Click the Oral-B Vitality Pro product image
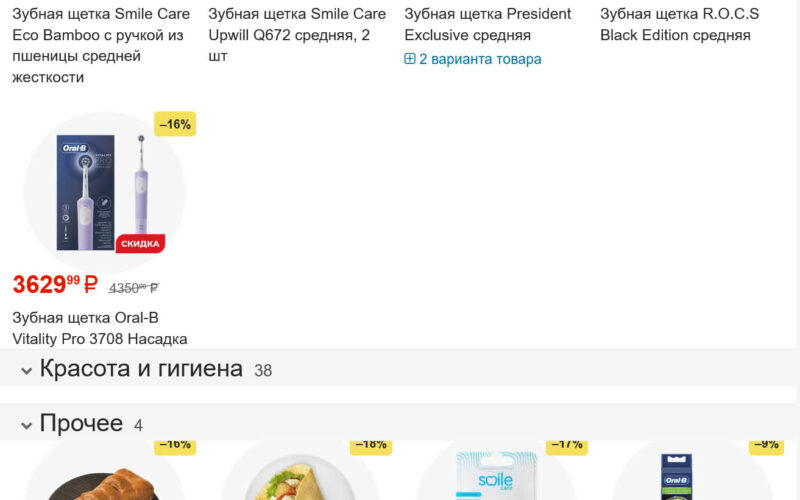Screen dimensions: 800x500 point(104,192)
